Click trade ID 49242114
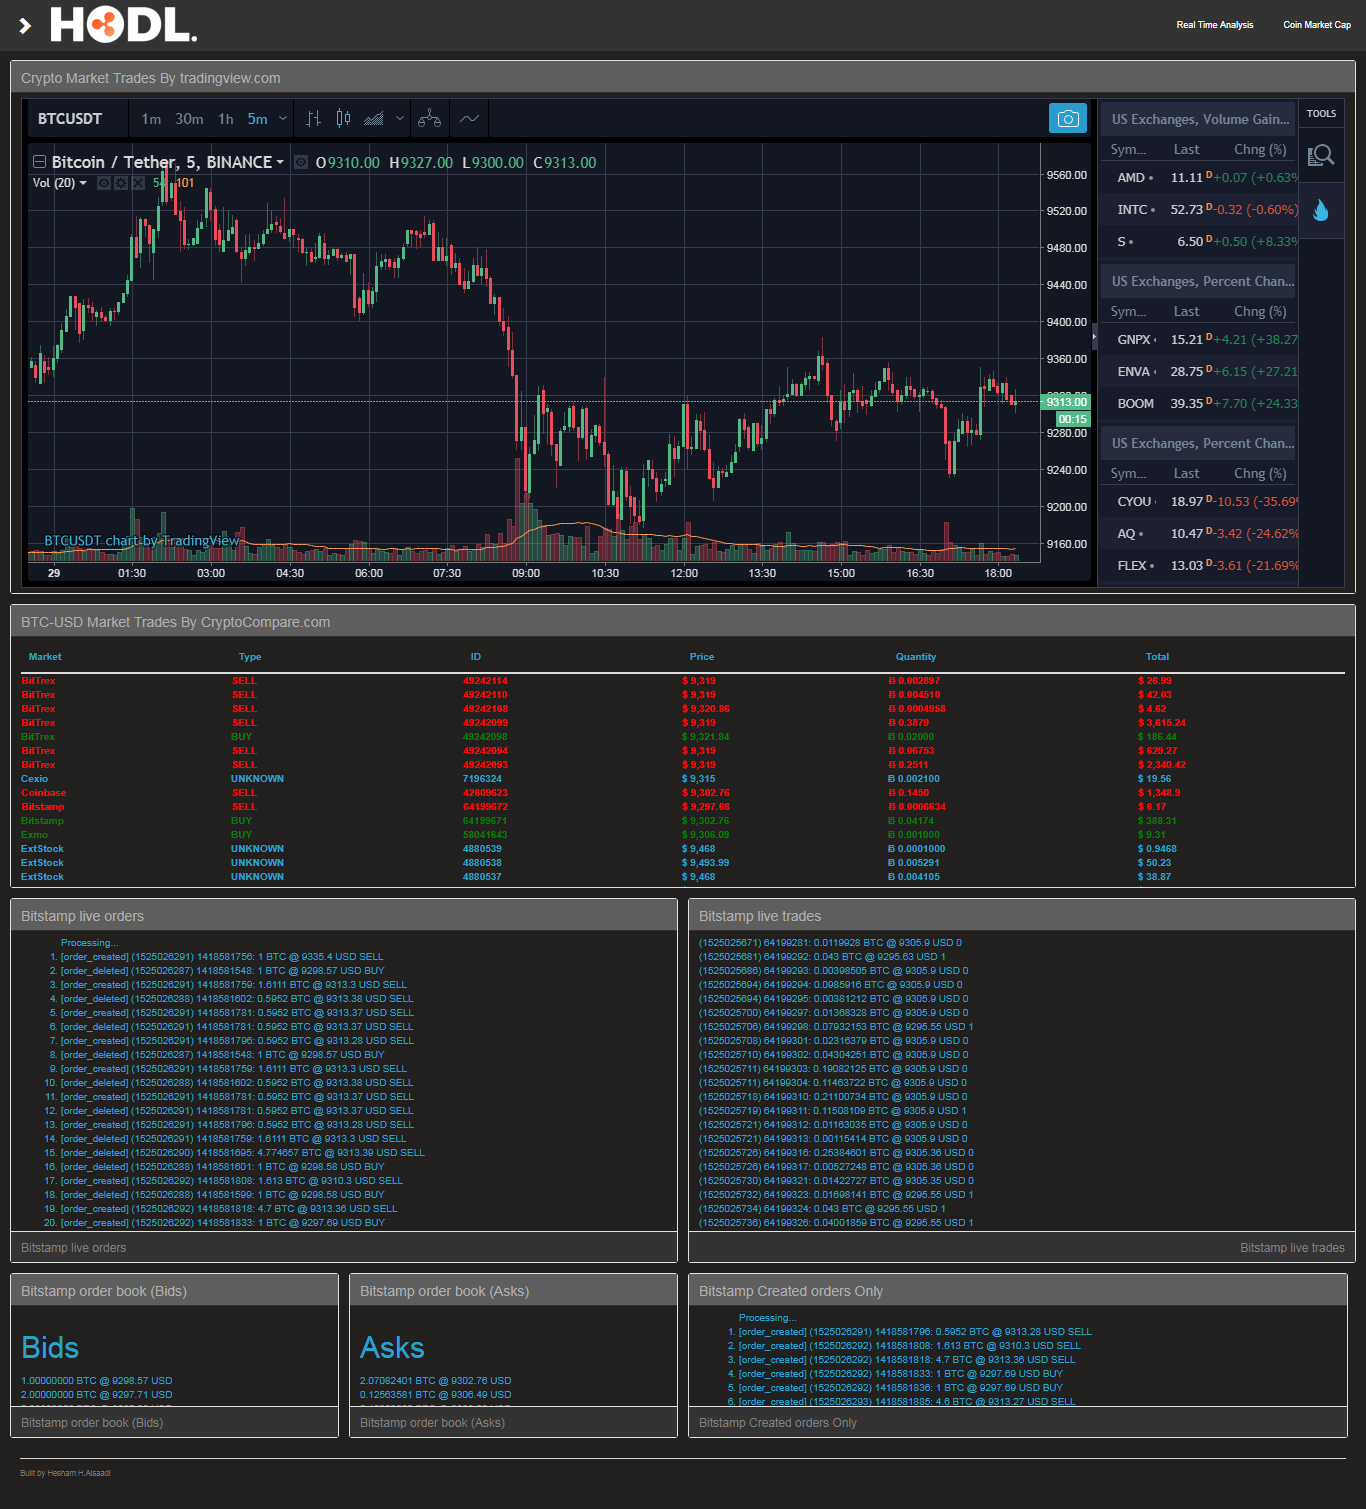 click(485, 681)
